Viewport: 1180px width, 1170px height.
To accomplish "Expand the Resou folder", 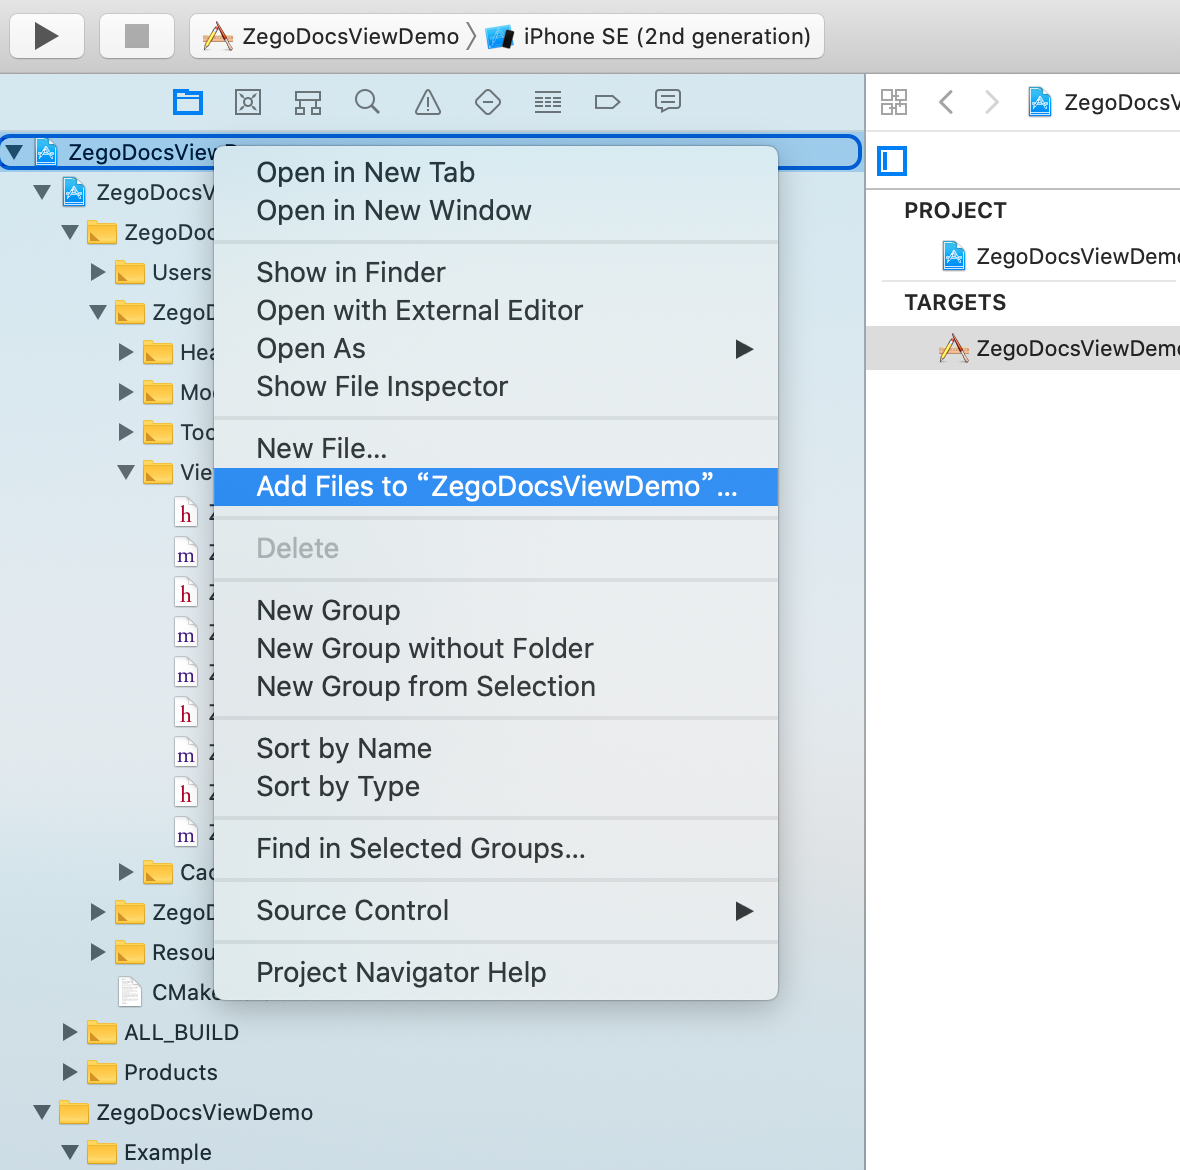I will [98, 952].
